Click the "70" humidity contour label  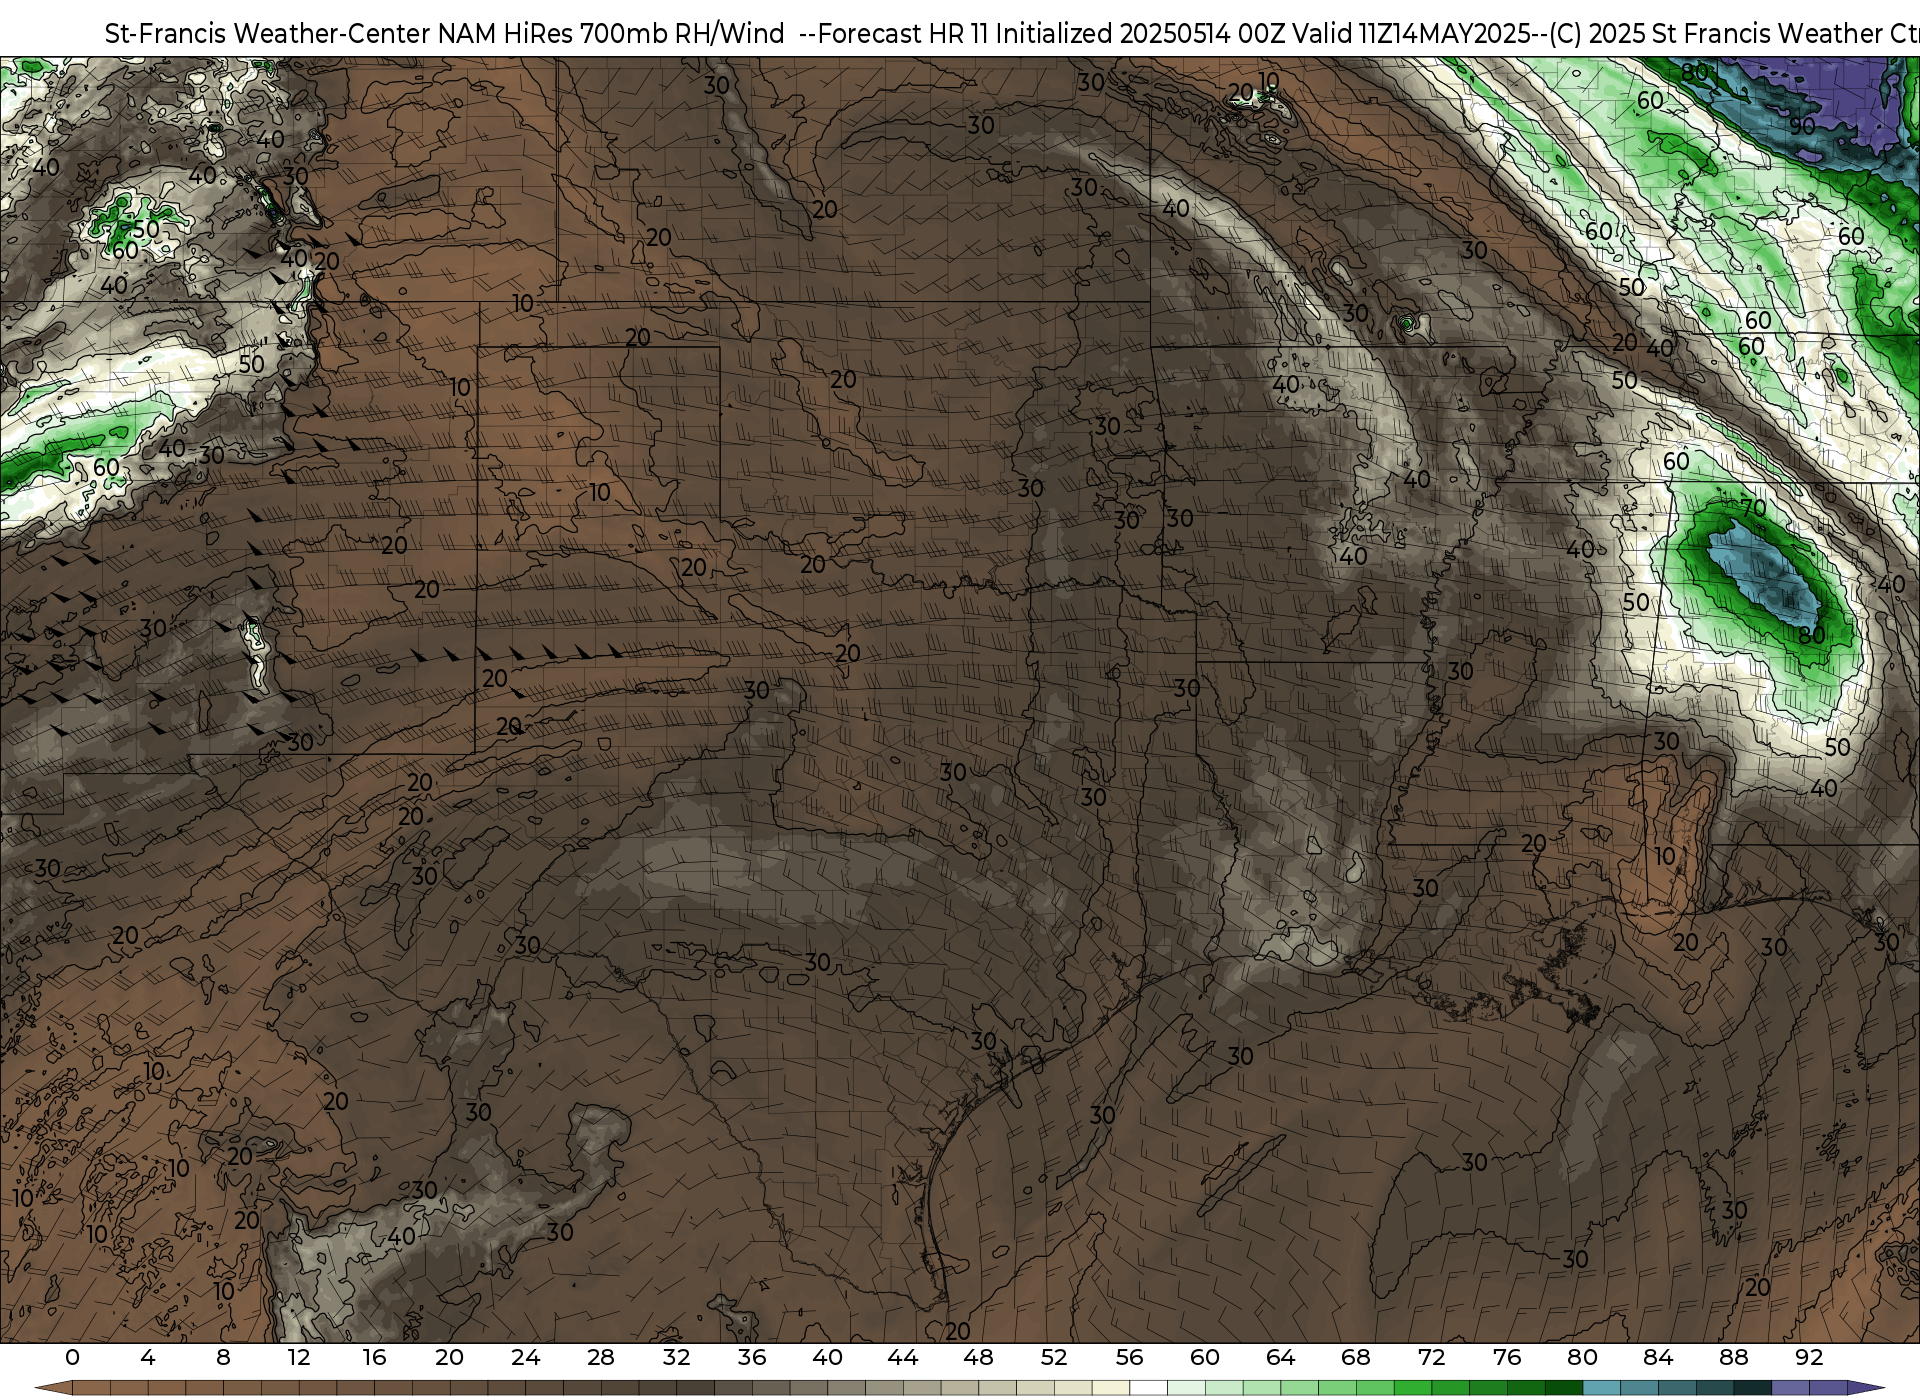(x=1753, y=508)
